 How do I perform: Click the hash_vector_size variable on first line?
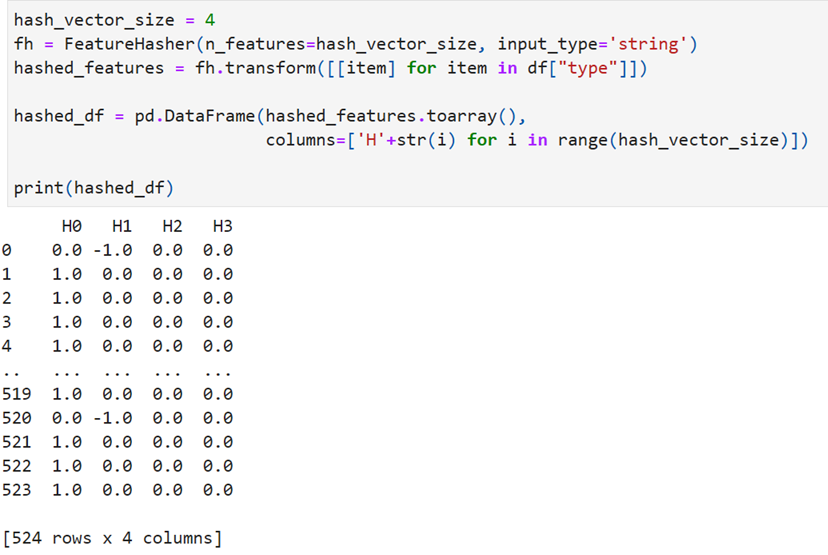(x=94, y=20)
